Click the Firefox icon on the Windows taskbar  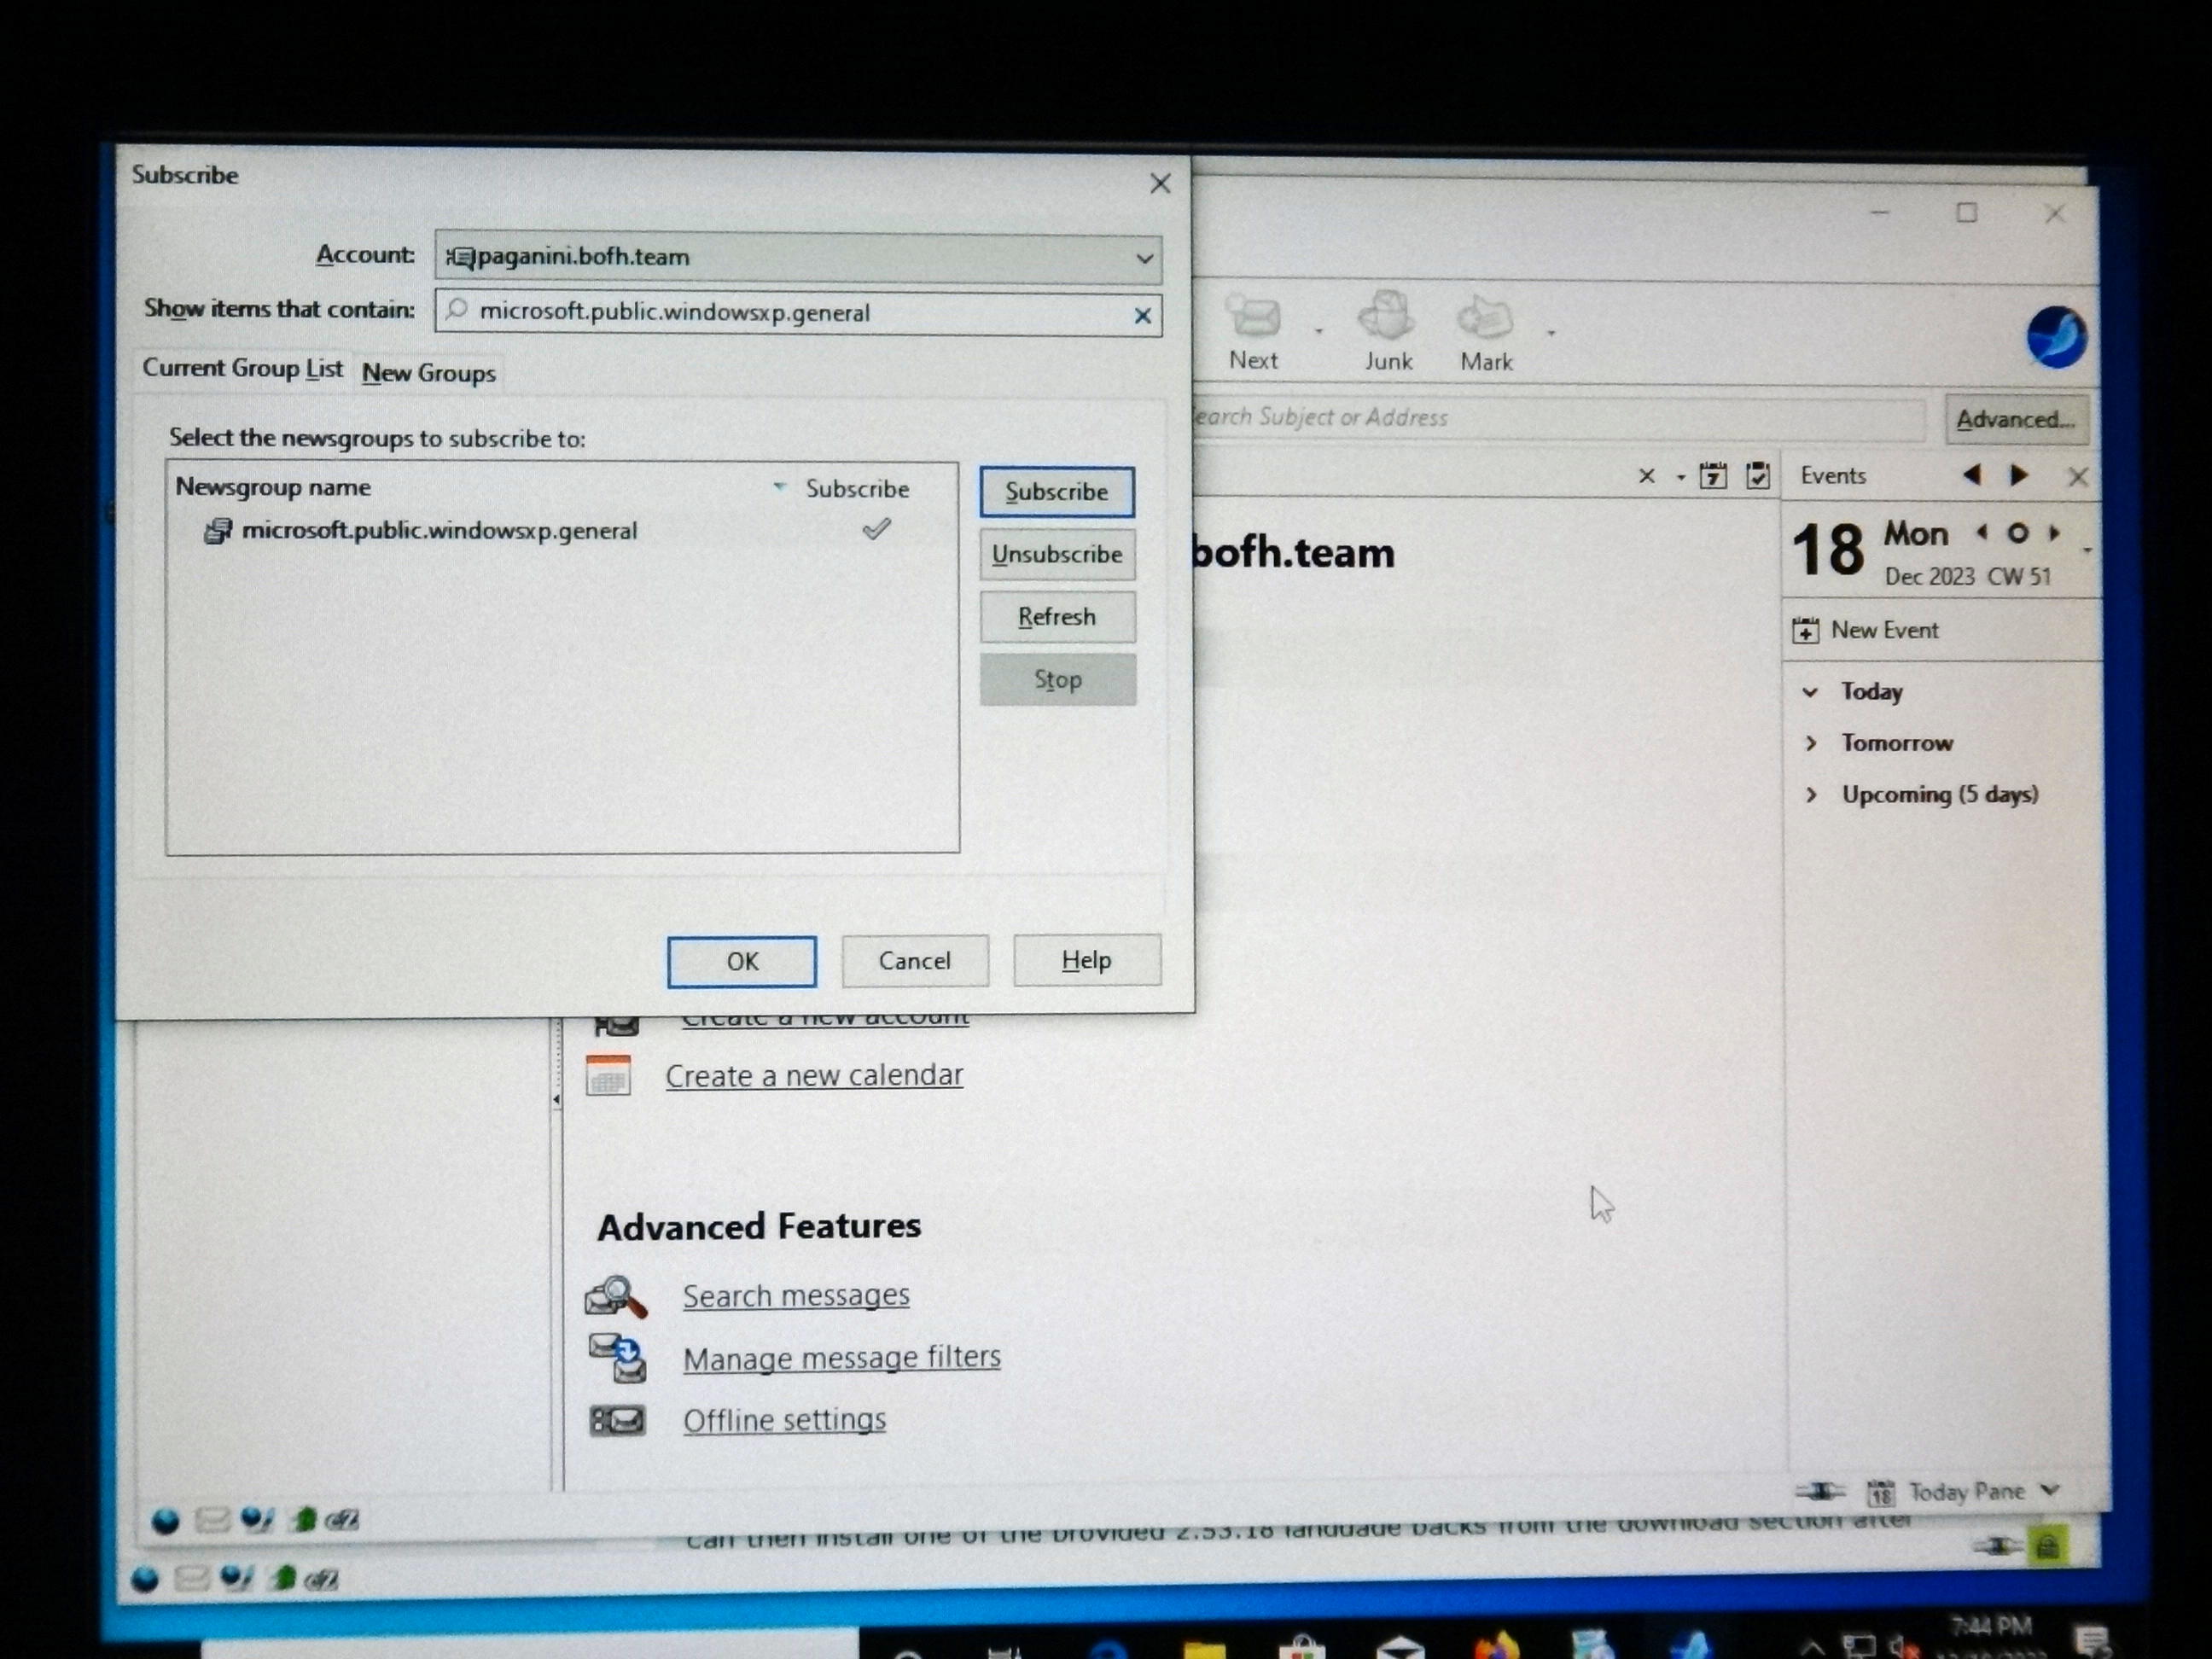(1496, 1645)
